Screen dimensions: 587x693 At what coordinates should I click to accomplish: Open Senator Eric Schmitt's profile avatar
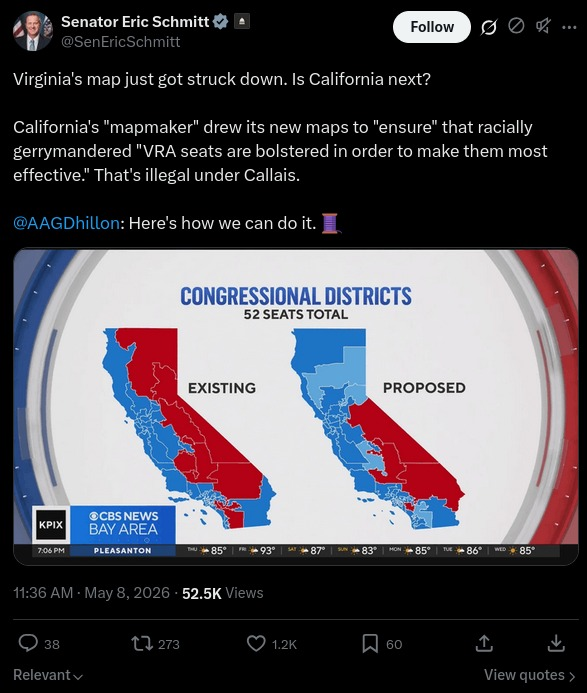[x=33, y=31]
